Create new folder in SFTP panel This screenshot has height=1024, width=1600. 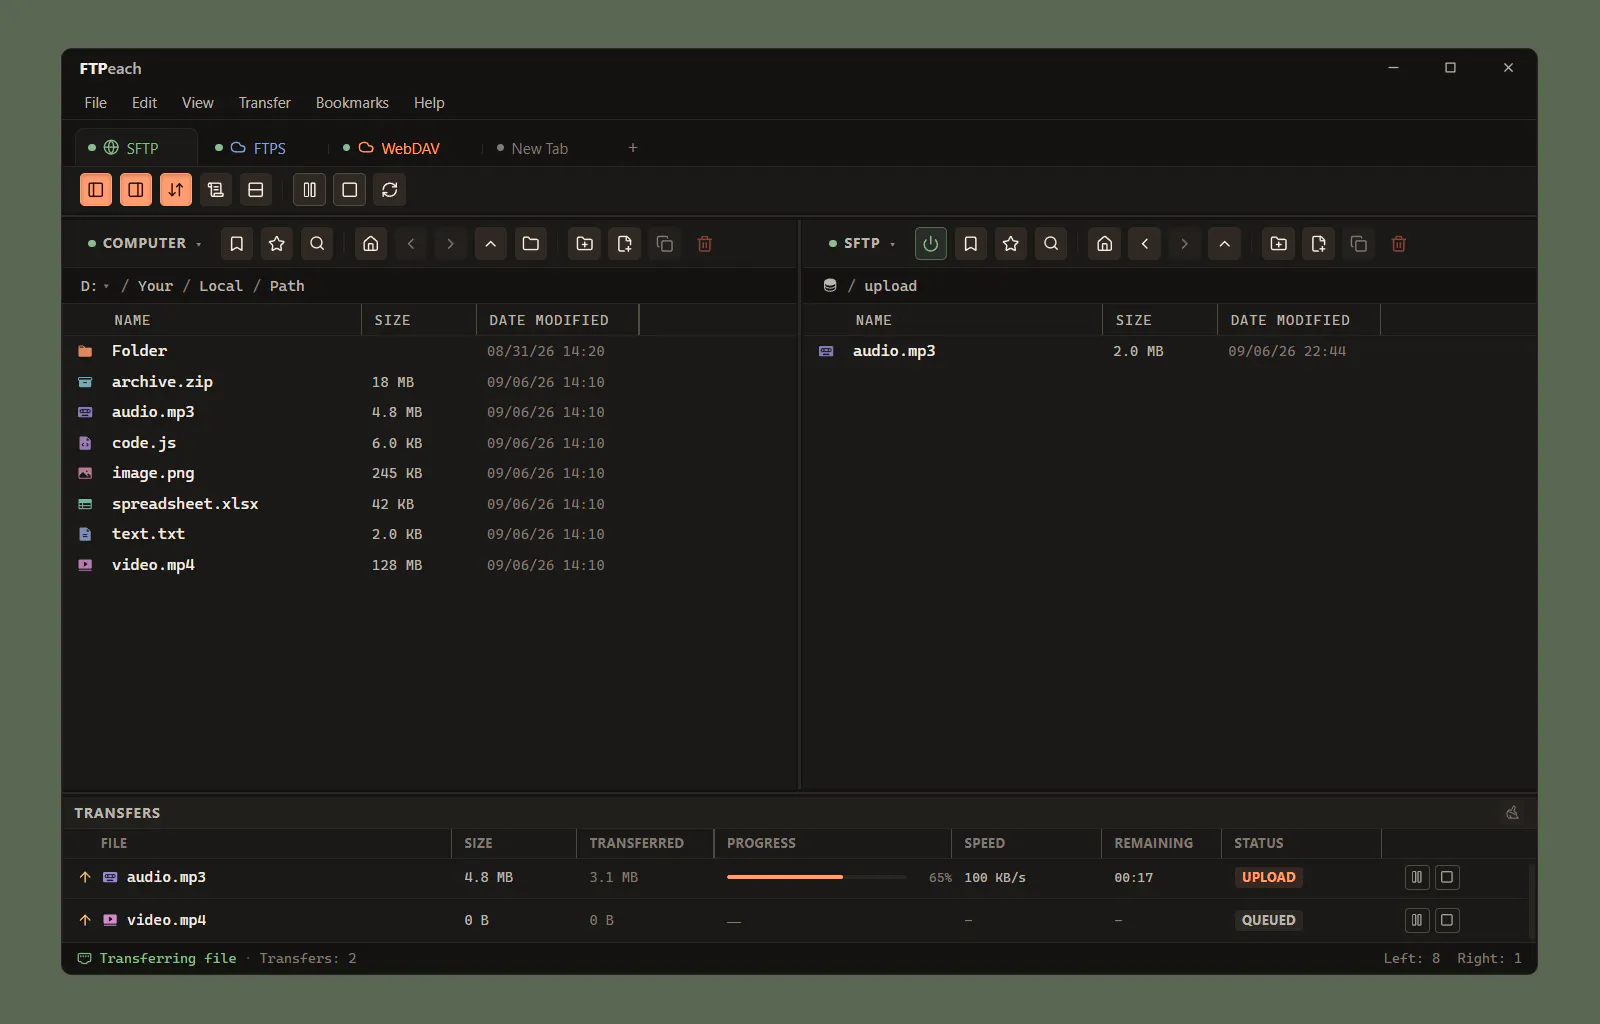1279,244
